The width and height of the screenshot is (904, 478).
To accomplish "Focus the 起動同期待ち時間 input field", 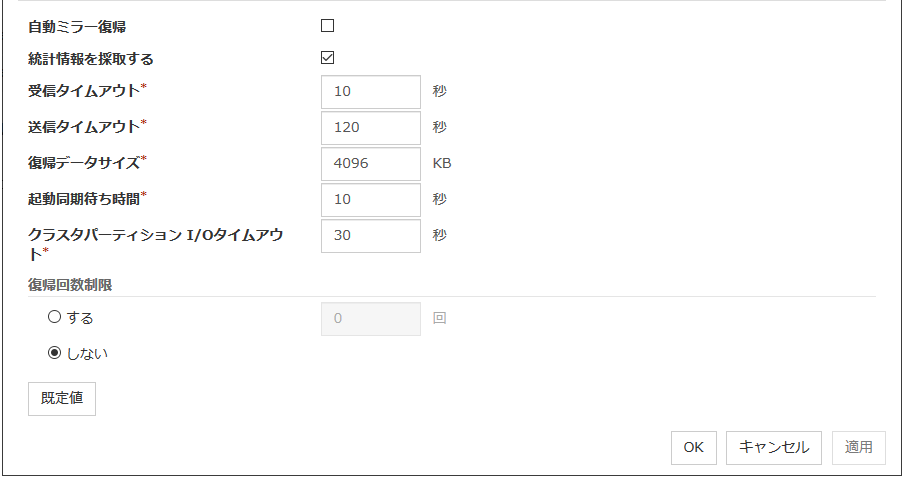I will [x=370, y=199].
